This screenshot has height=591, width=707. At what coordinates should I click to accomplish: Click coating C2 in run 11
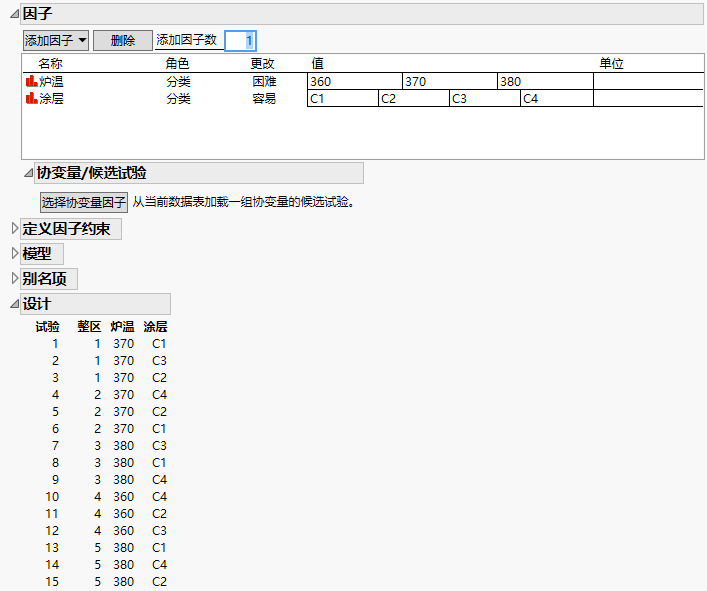coord(159,513)
